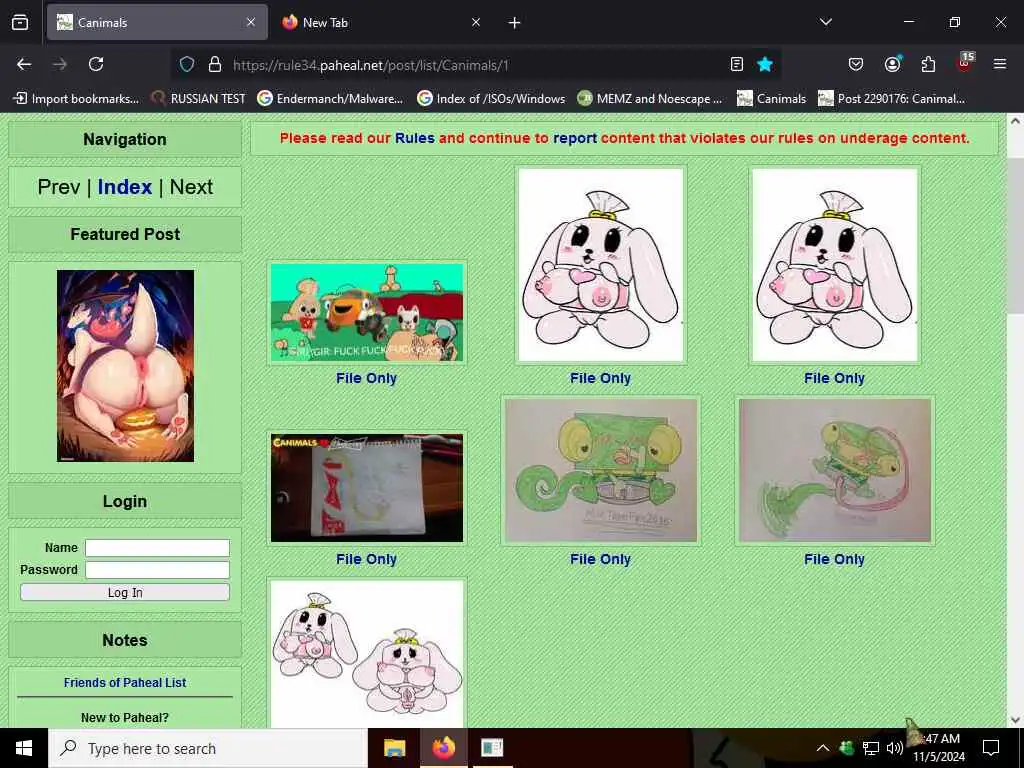The height and width of the screenshot is (768, 1024).
Task: Click the address bar URL field
Action: click(477, 65)
